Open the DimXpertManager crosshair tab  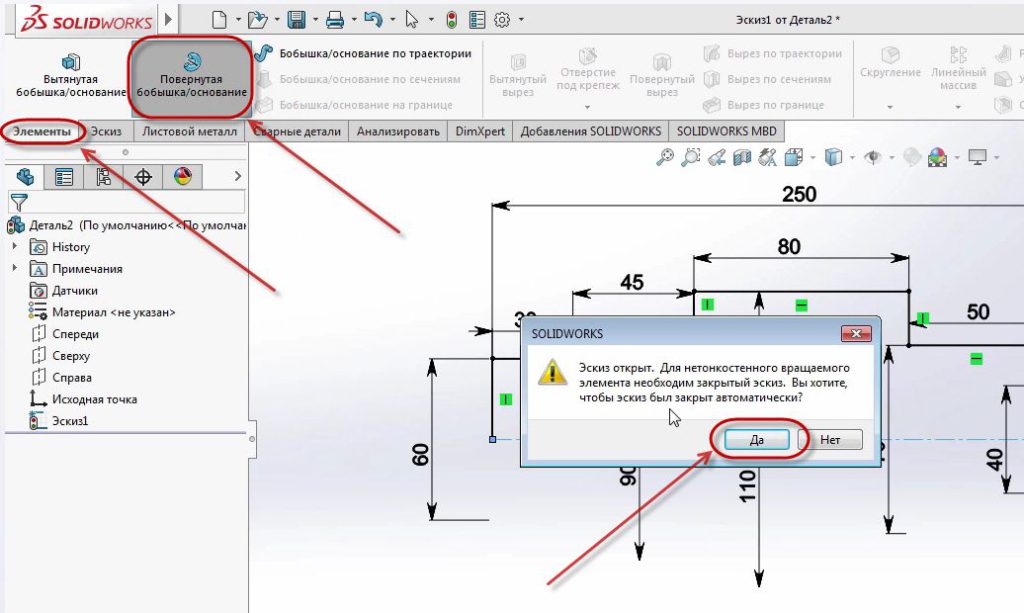pyautogui.click(x=143, y=176)
